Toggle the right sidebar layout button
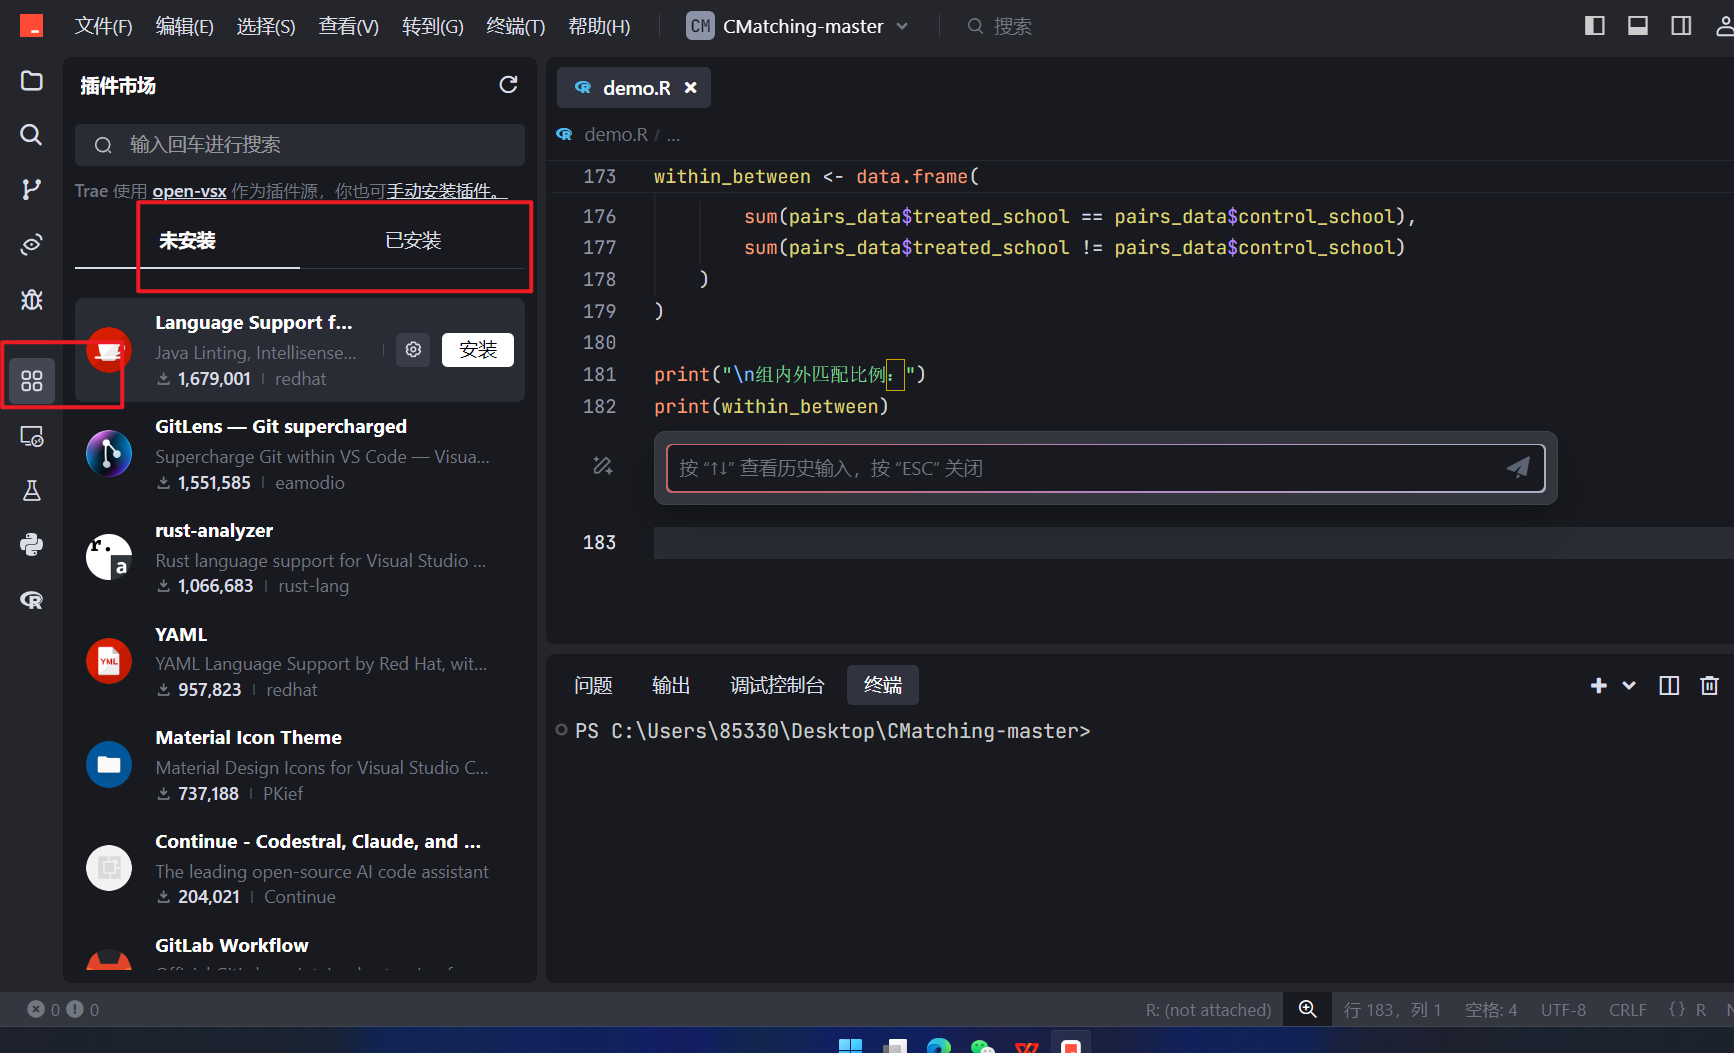The image size is (1734, 1053). (1681, 26)
